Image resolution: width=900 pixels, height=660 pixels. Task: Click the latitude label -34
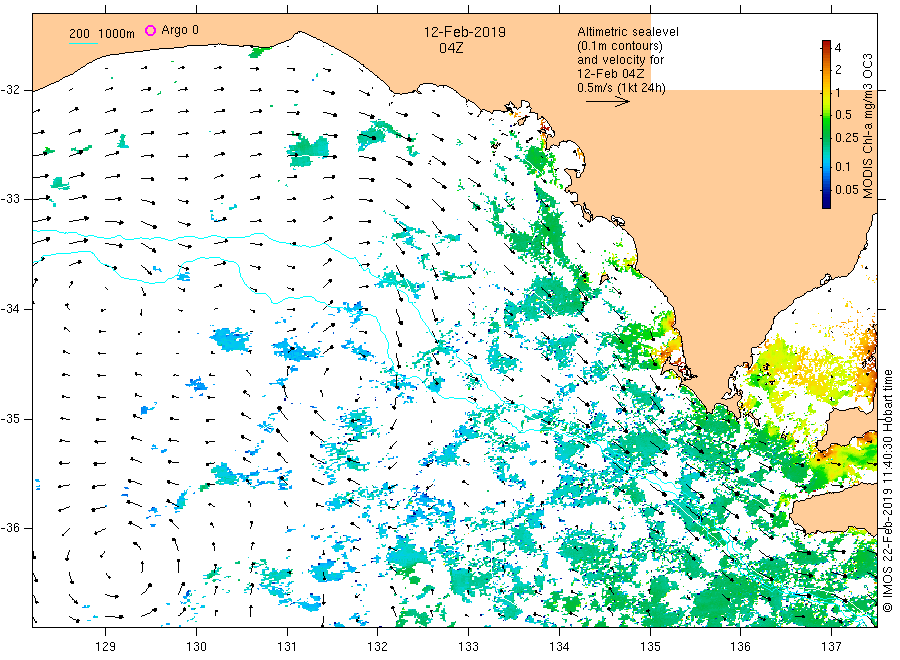coord(10,309)
